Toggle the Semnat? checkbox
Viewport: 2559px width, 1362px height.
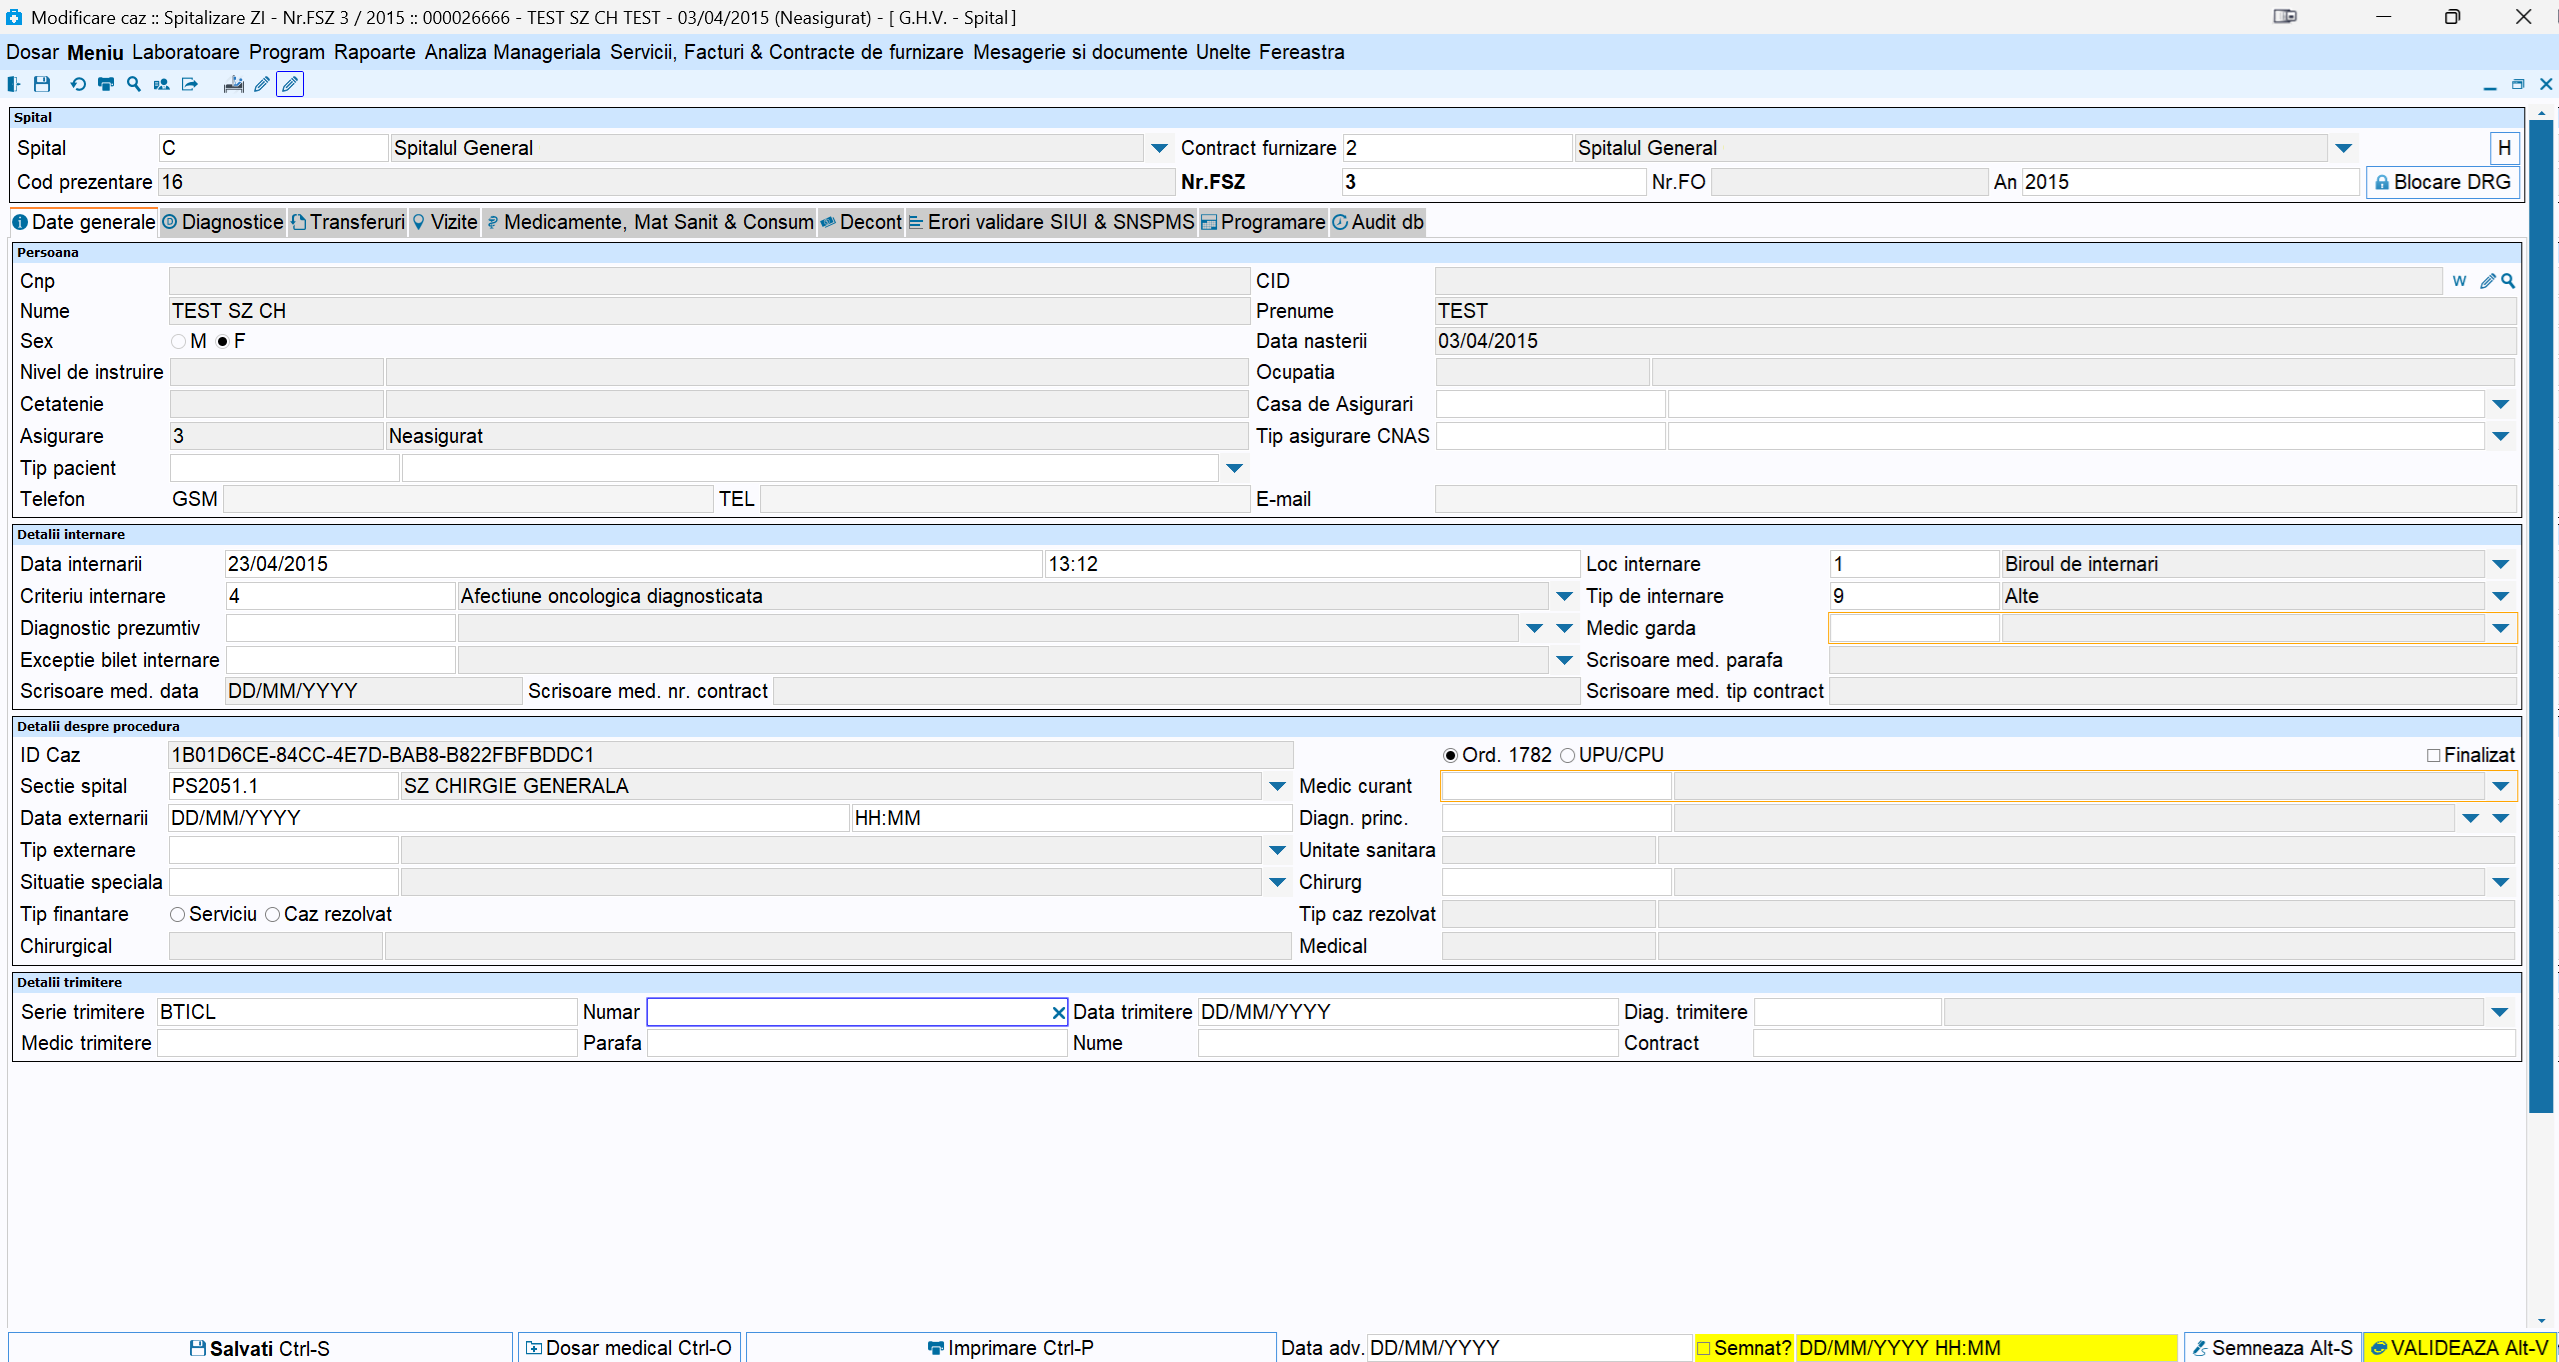pos(1704,1348)
